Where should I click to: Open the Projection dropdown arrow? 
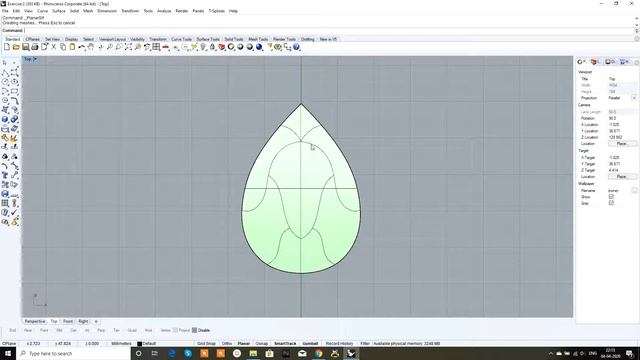click(634, 98)
